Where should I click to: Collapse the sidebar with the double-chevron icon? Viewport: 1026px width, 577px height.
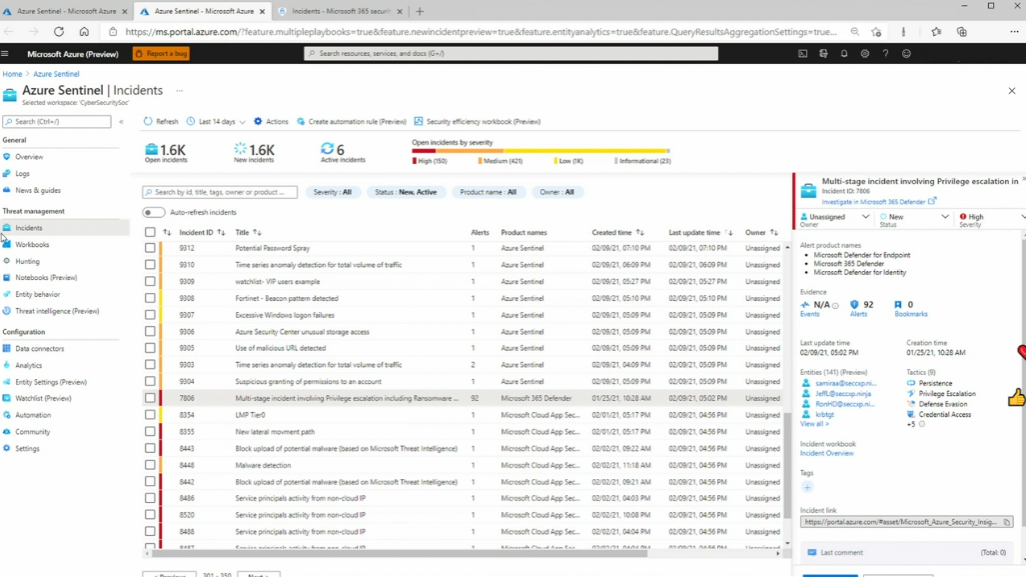[x=121, y=122]
